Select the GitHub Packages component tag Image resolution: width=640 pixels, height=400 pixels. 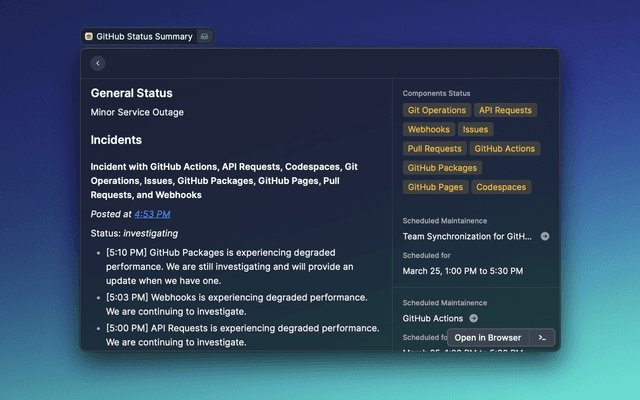point(442,168)
